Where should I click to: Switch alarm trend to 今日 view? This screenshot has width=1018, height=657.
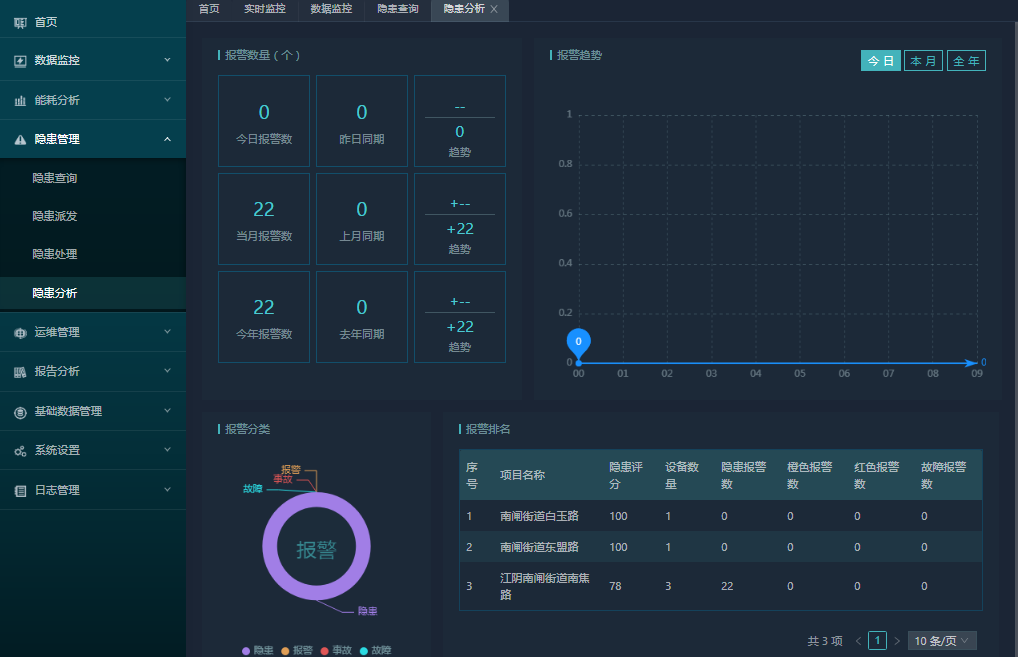pyautogui.click(x=880, y=61)
